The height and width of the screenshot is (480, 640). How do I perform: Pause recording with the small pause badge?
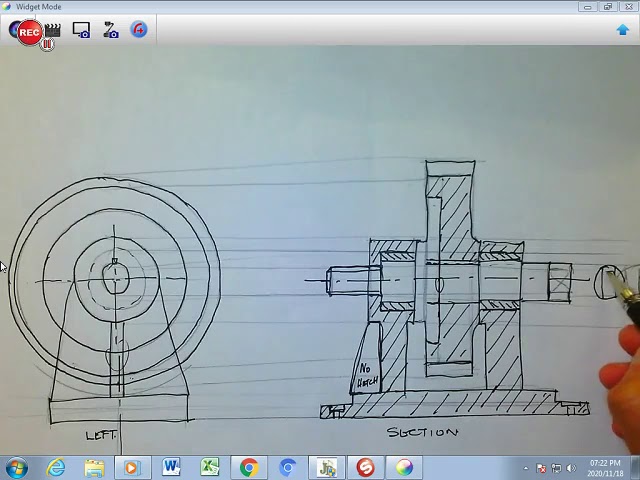[46, 44]
